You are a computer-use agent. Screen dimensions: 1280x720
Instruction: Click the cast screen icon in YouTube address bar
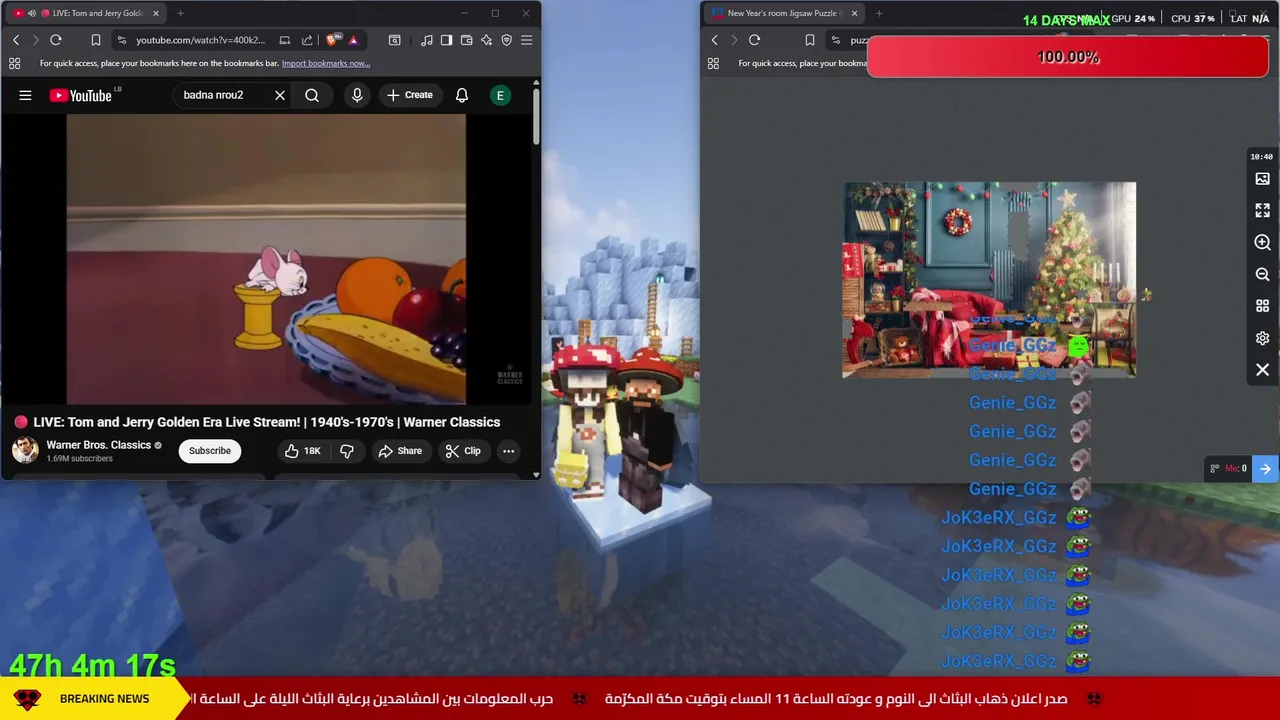(x=285, y=40)
